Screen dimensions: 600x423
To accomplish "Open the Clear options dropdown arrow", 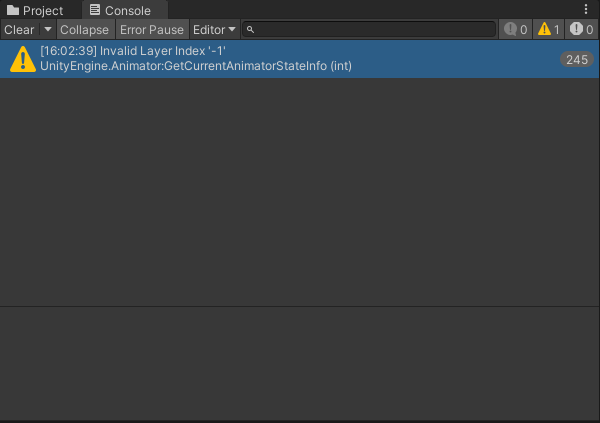I will 47,30.
